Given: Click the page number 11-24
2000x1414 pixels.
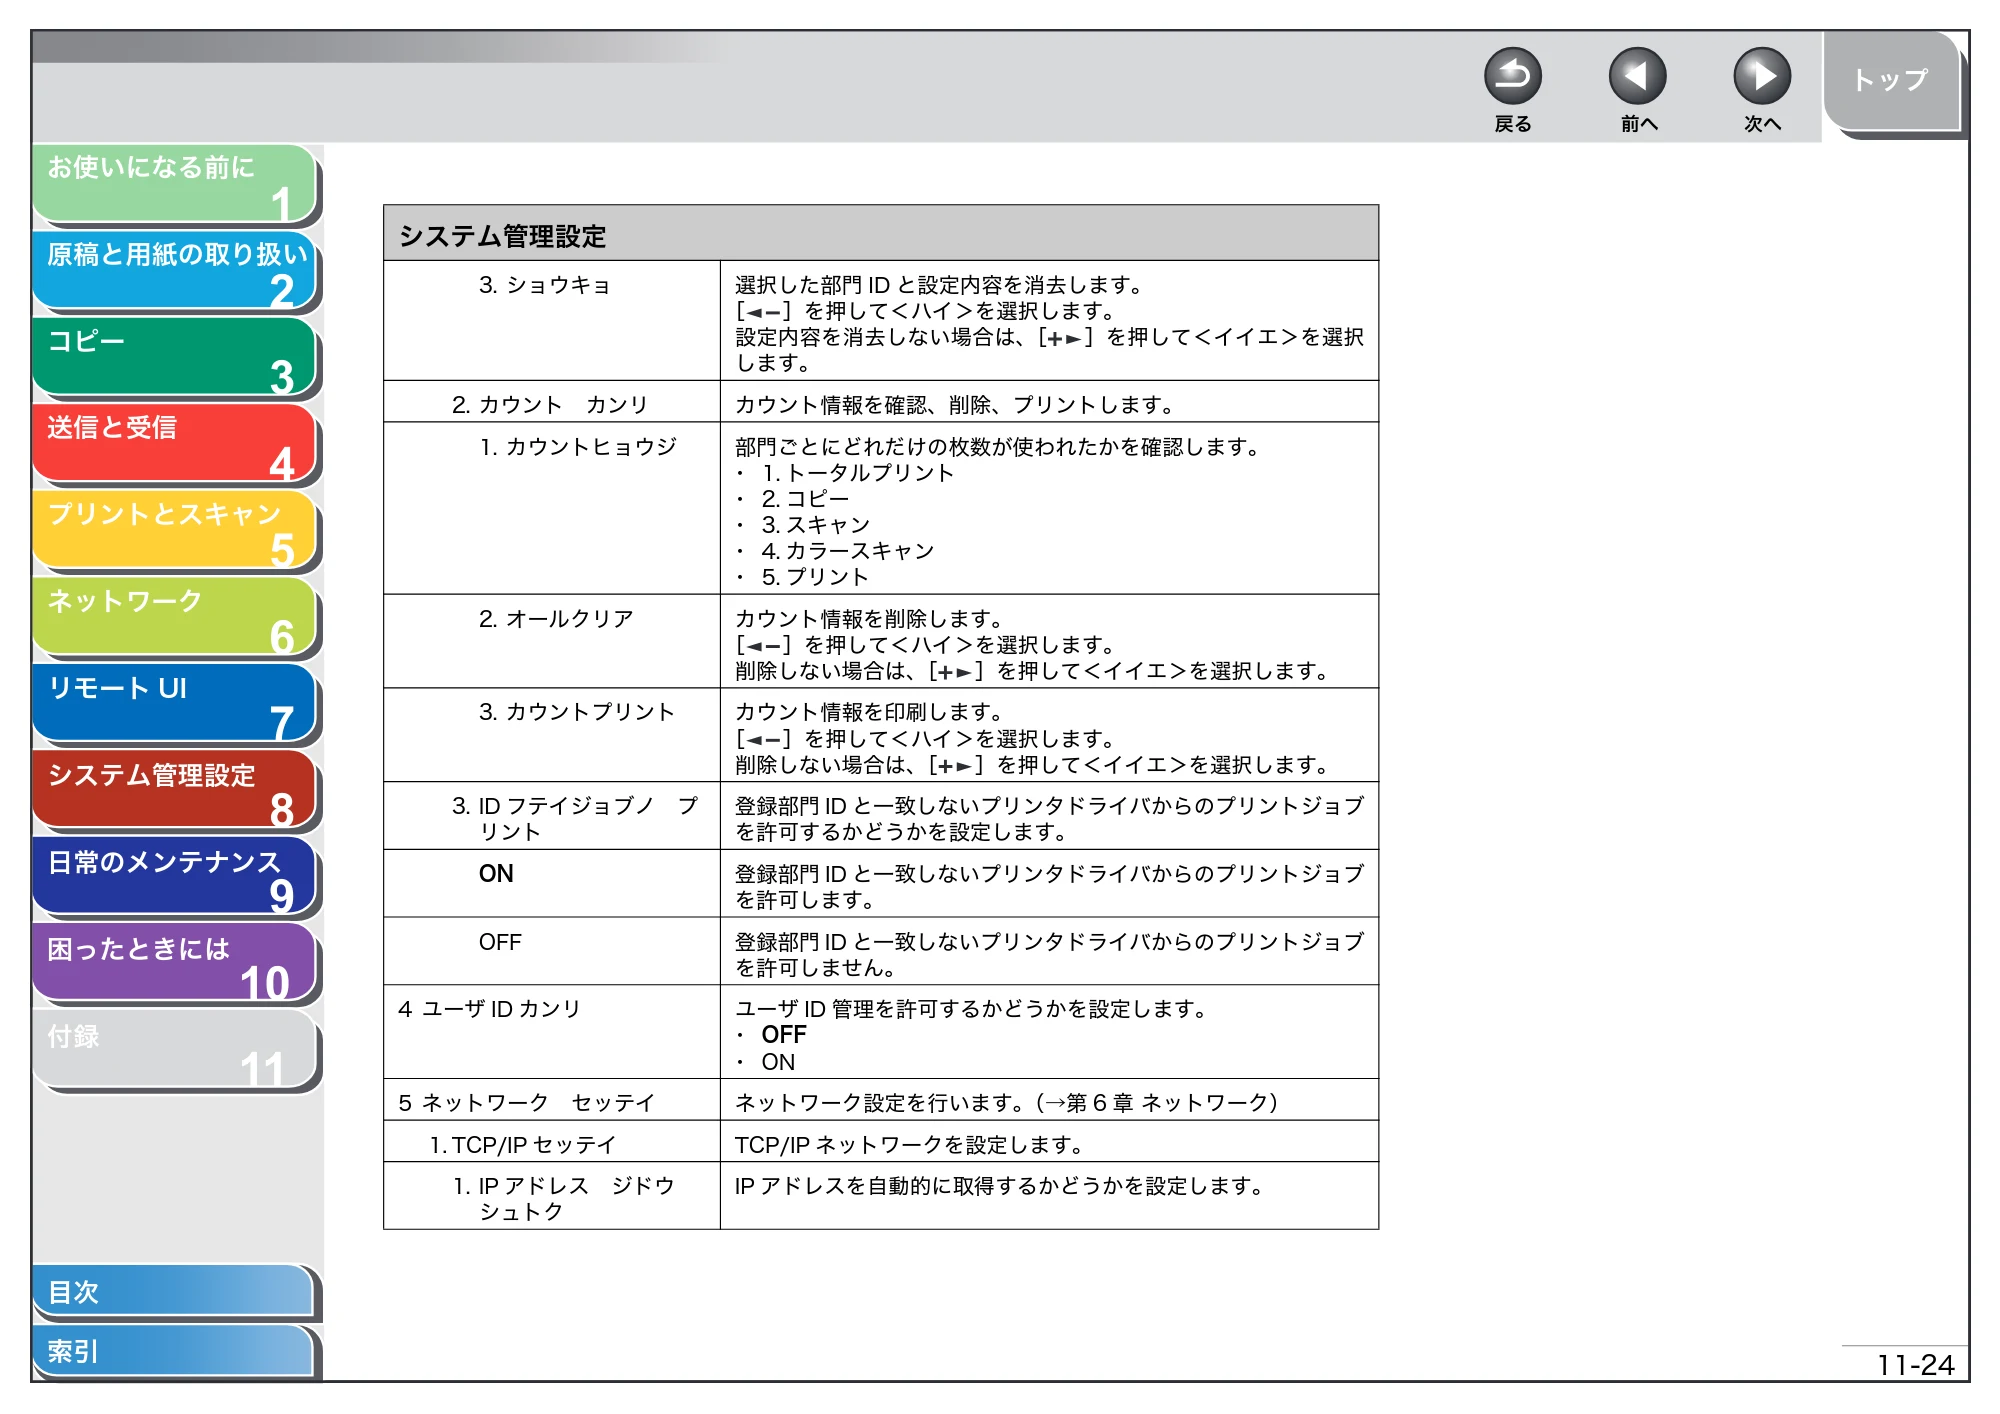Looking at the screenshot, I should point(1915,1364).
